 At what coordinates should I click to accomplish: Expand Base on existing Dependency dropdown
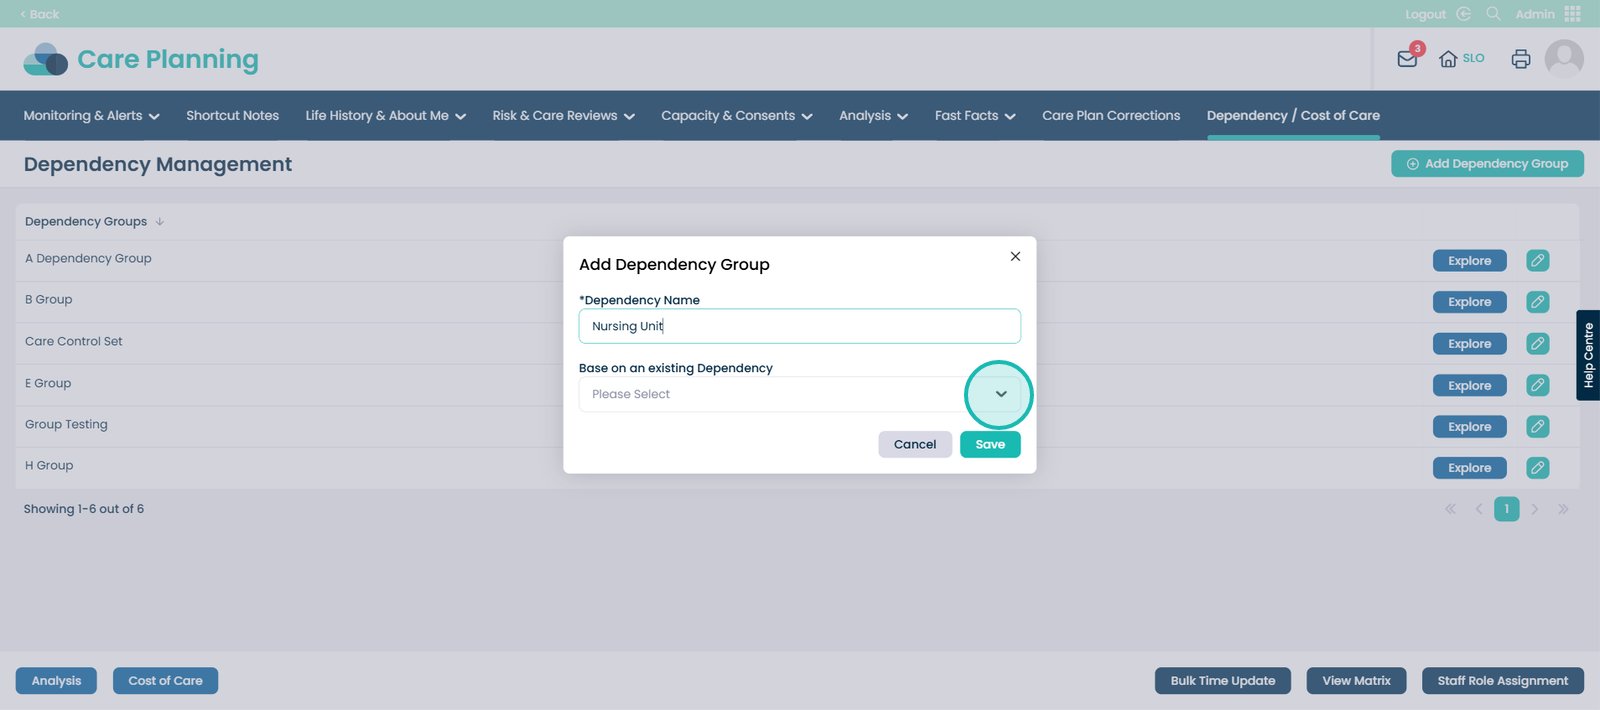click(1000, 394)
